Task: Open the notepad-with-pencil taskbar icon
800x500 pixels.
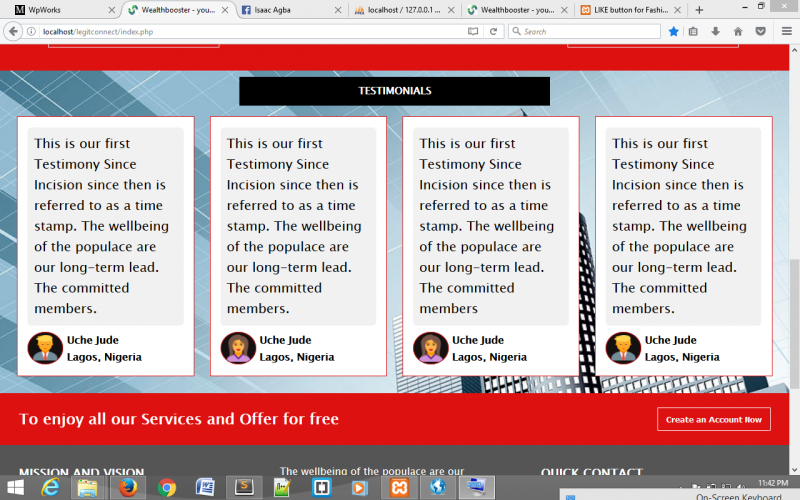Action: tap(282, 488)
